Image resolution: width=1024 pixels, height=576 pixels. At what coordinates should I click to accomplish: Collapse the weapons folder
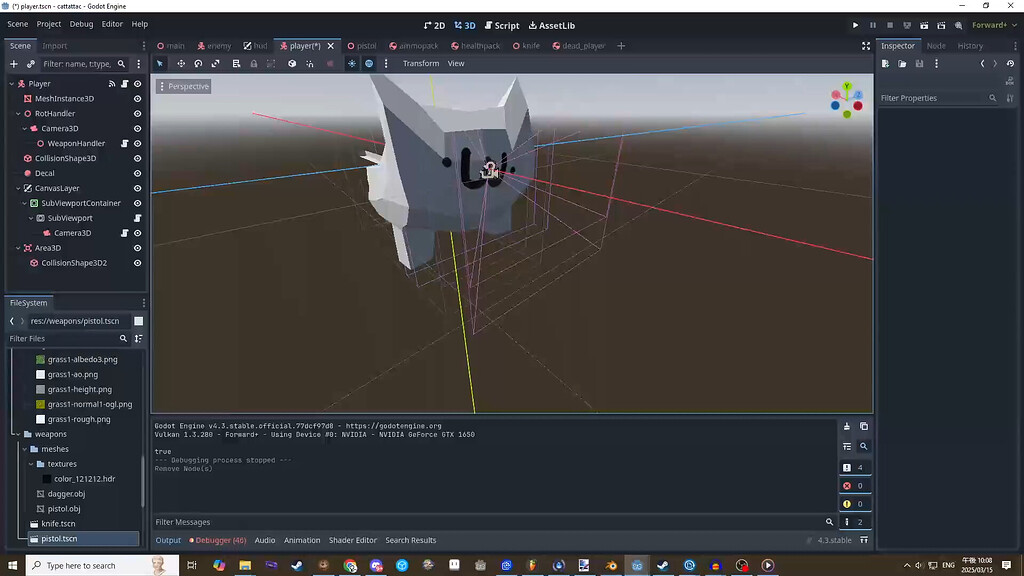(x=18, y=434)
